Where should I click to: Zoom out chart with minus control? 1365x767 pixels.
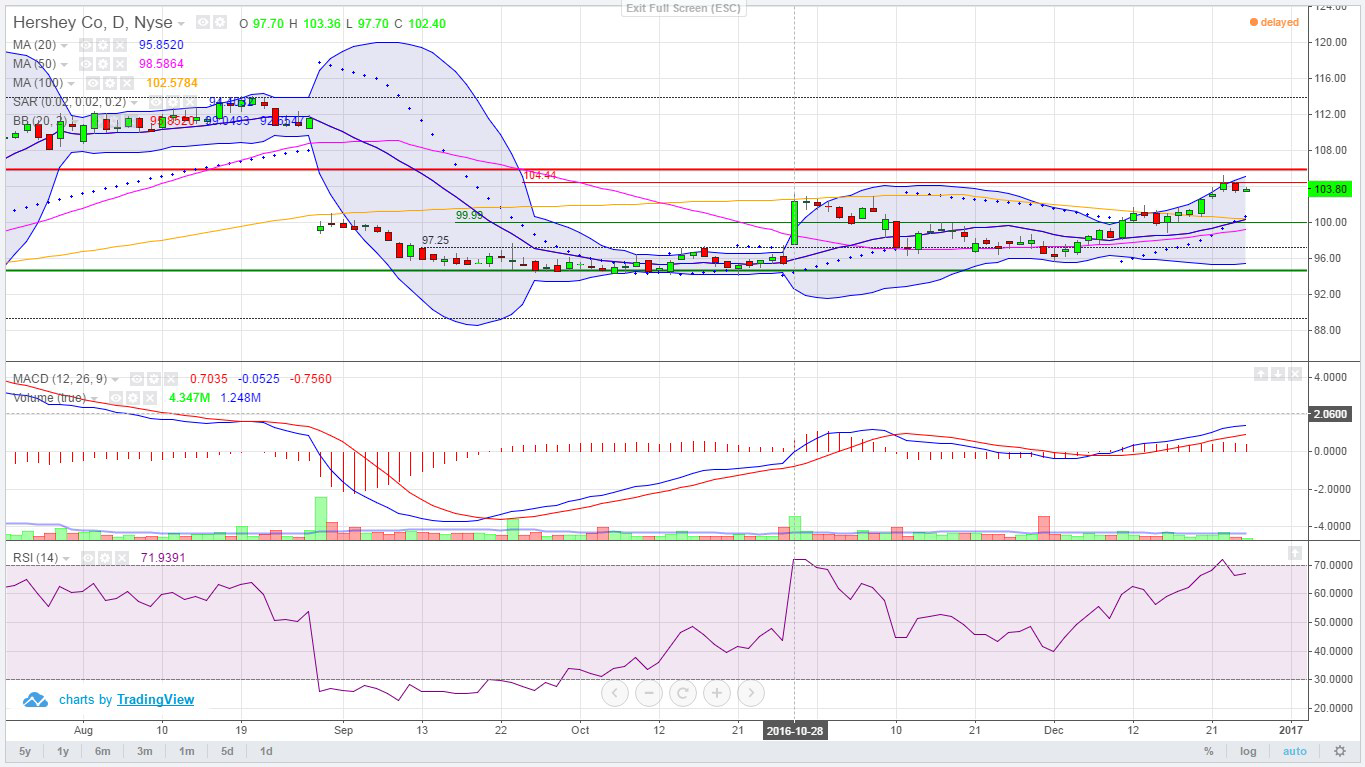649,692
